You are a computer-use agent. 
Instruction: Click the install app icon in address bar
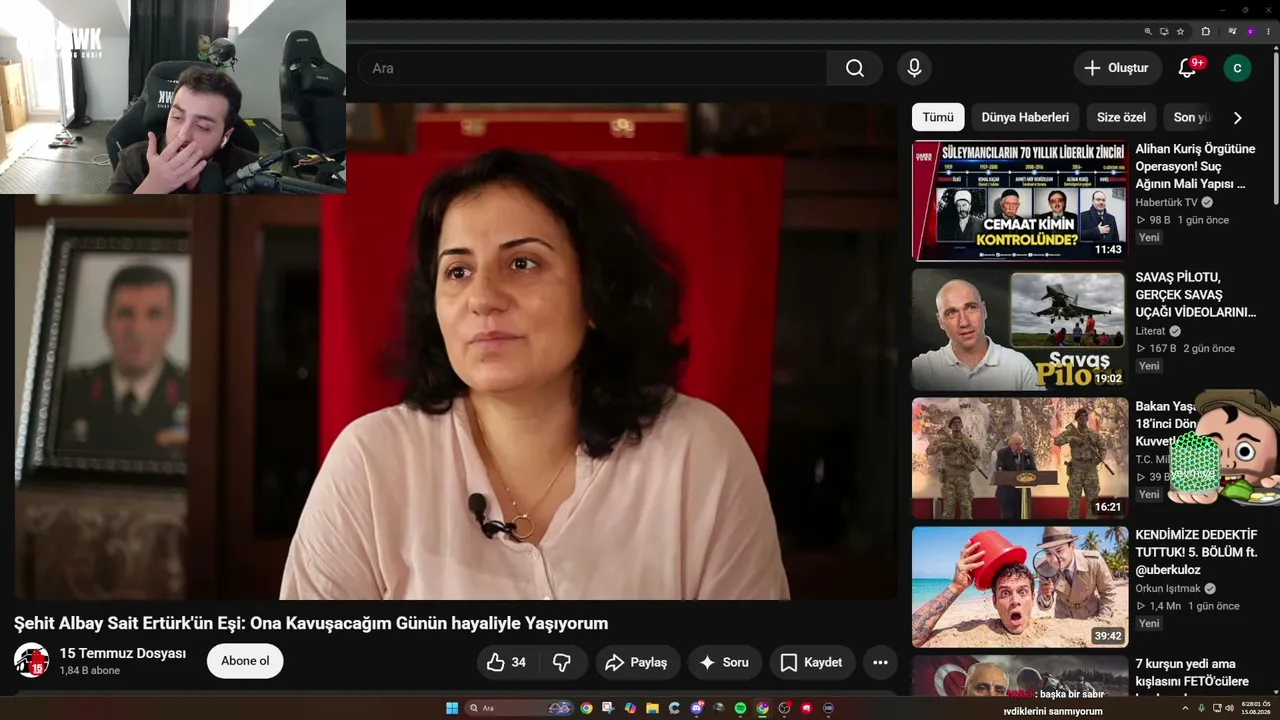(x=1164, y=32)
